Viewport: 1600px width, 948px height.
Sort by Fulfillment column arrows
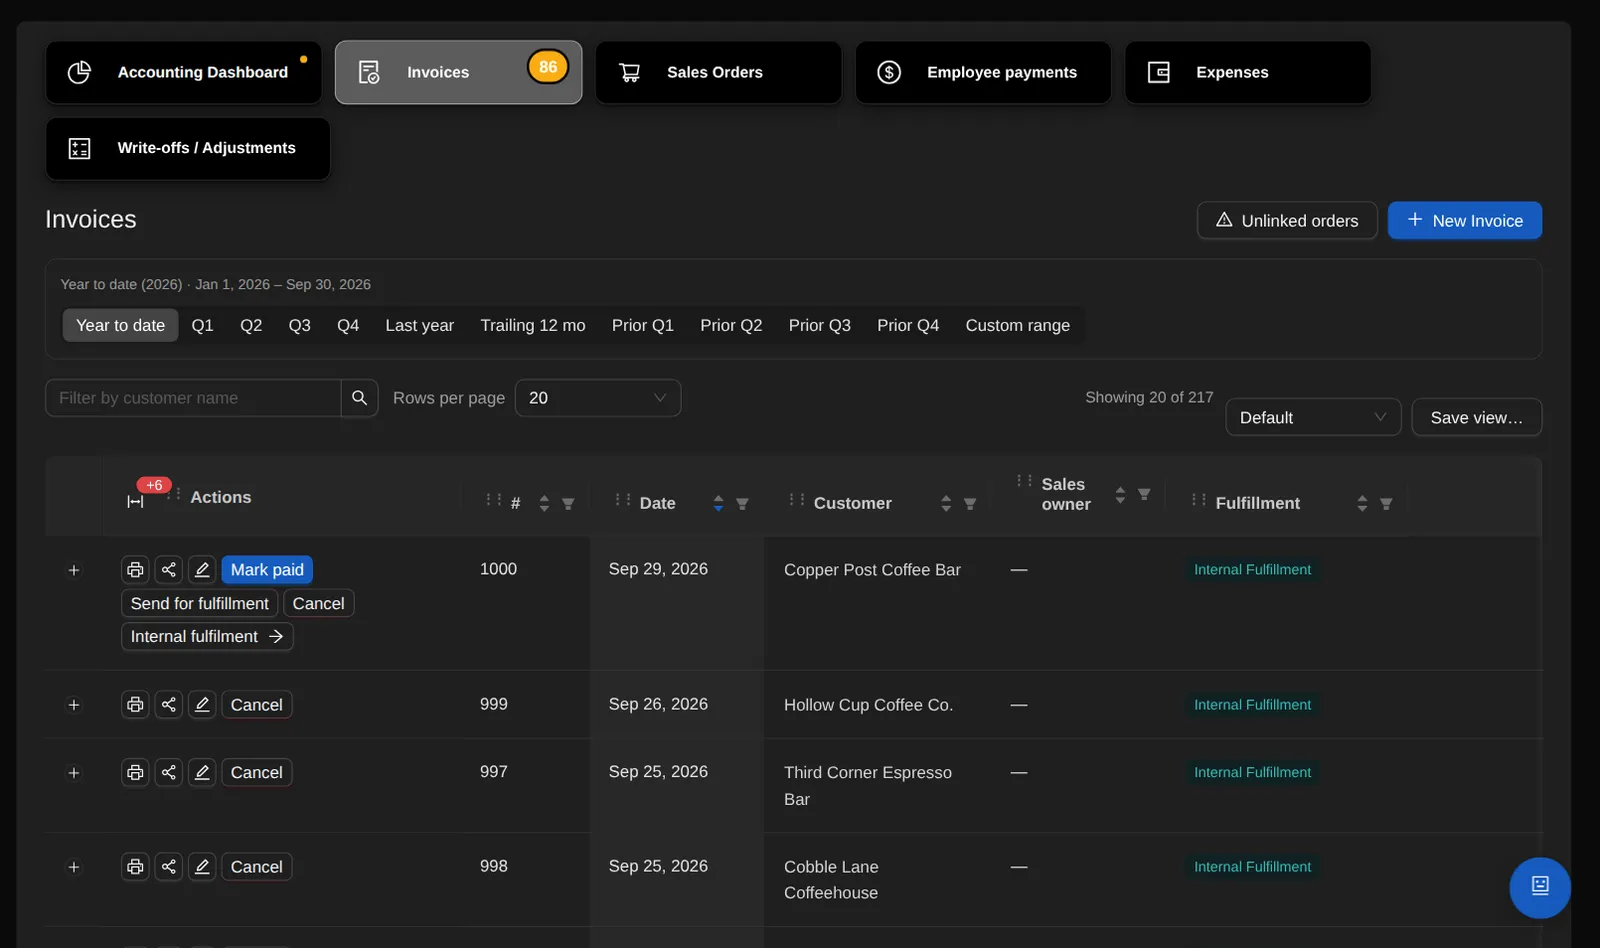(1362, 504)
